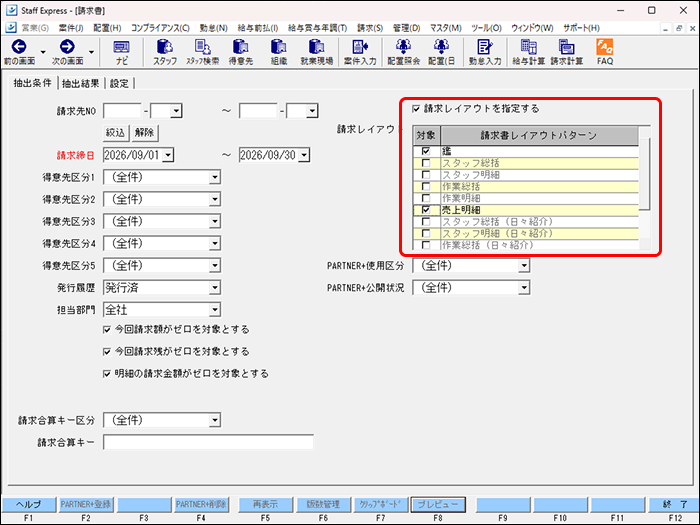Open the 配置照会 toolbar icon
The image size is (700, 525).
click(403, 47)
